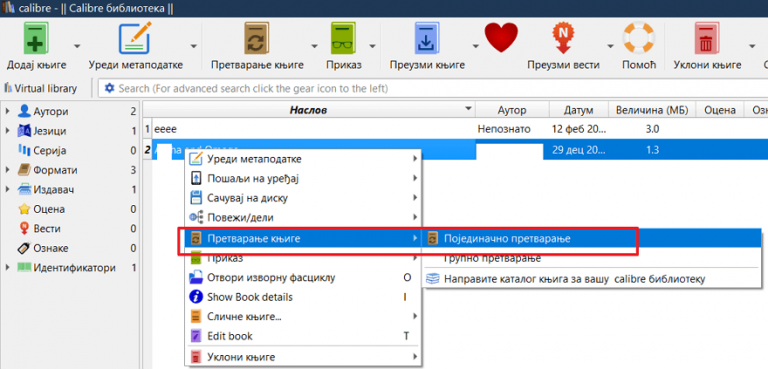Expand the Аутори tree node

(x=7, y=112)
